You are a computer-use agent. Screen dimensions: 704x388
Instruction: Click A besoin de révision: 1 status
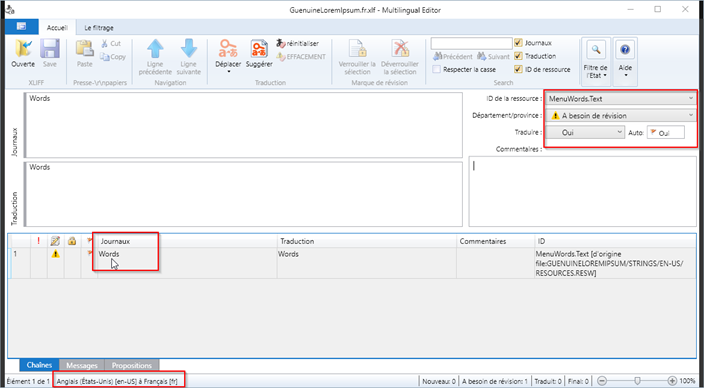(x=495, y=381)
